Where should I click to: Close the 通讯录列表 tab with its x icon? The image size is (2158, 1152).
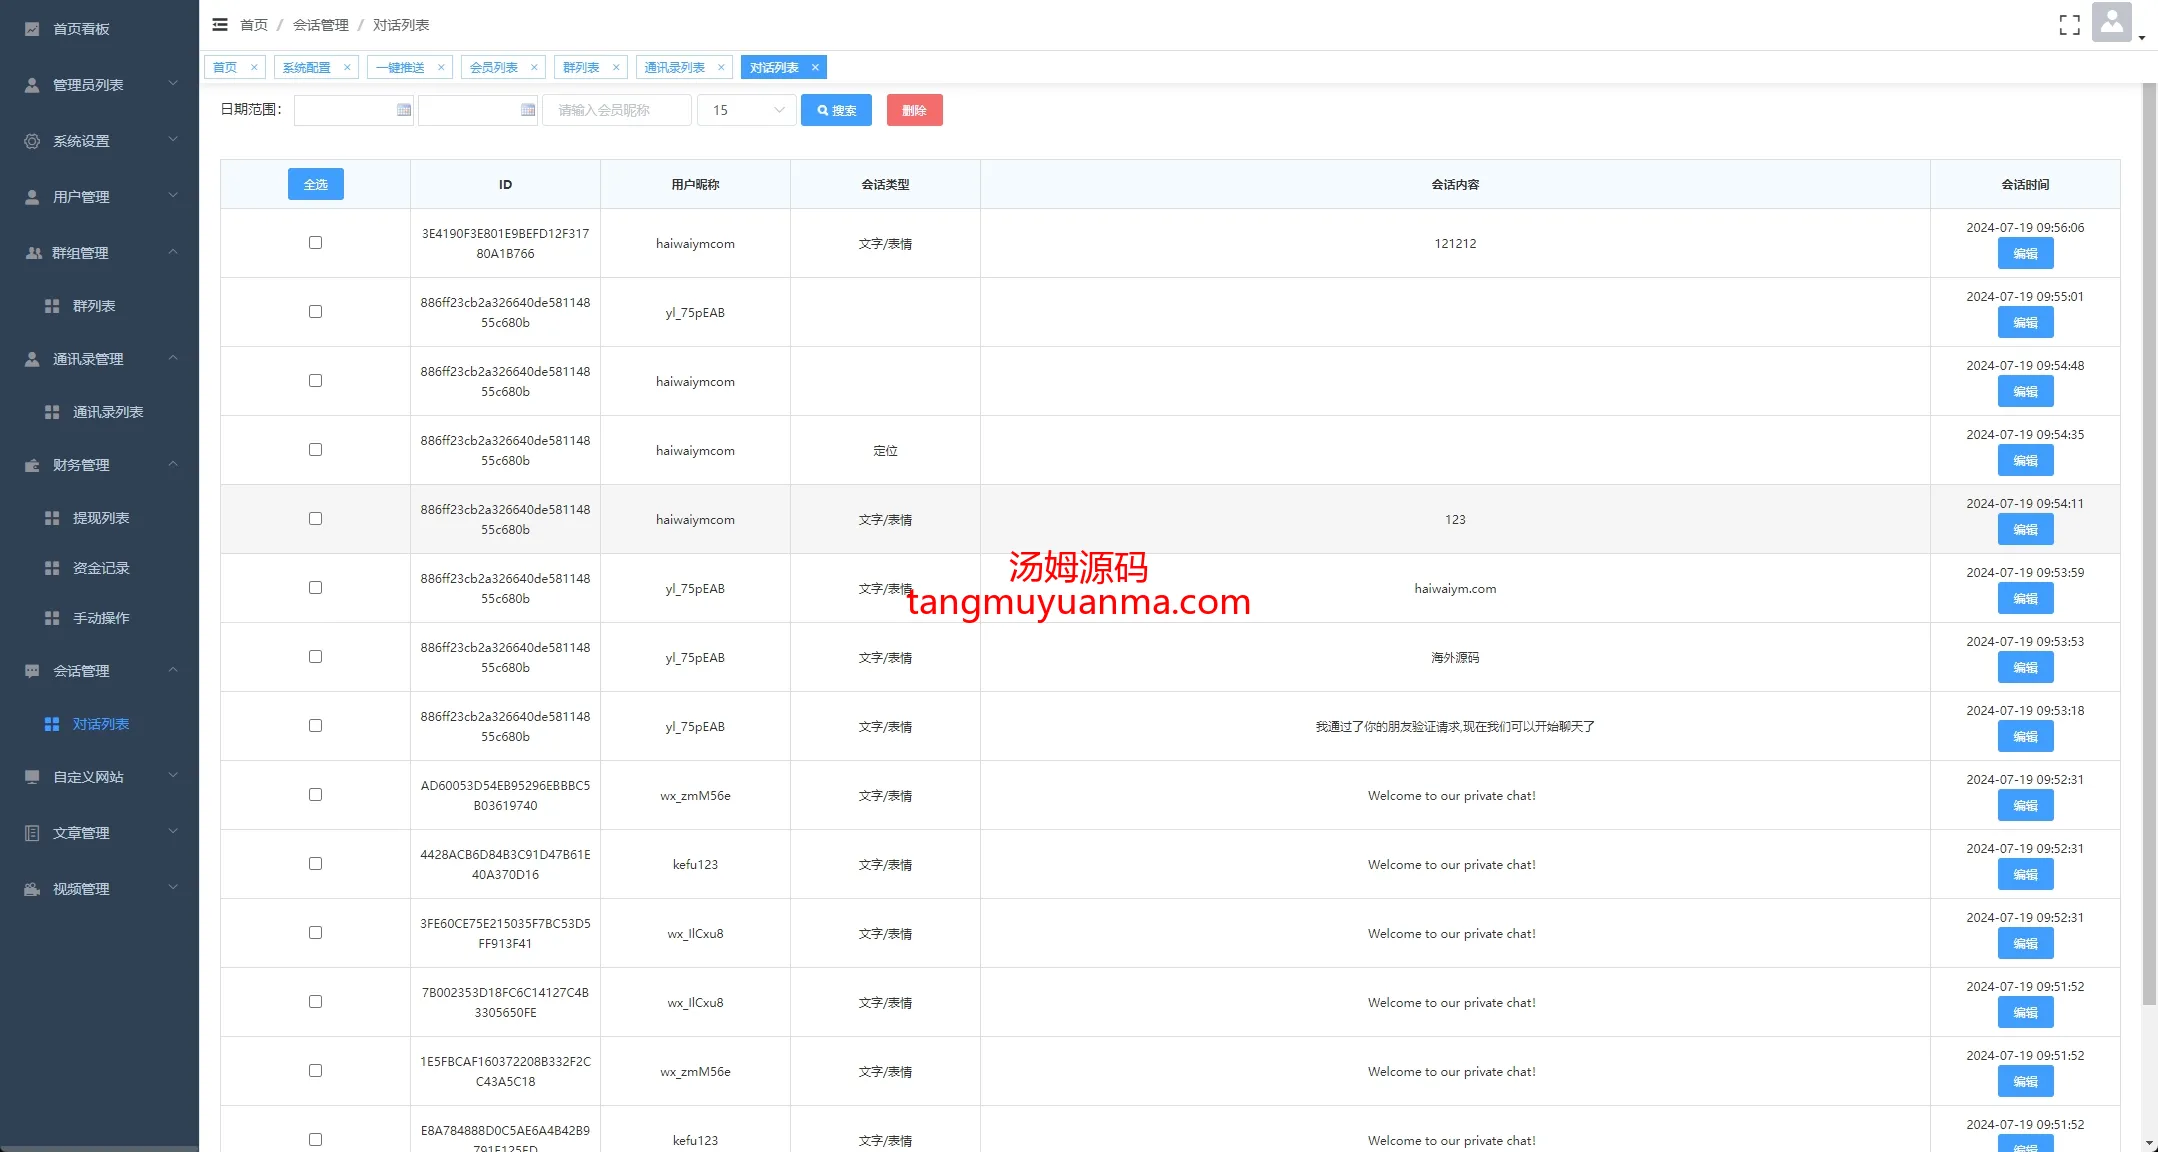tap(721, 68)
